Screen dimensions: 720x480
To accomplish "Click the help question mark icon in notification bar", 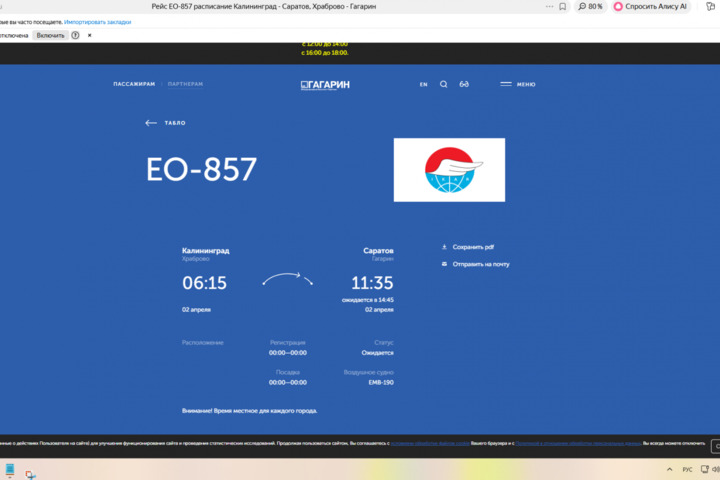I will tap(76, 35).
